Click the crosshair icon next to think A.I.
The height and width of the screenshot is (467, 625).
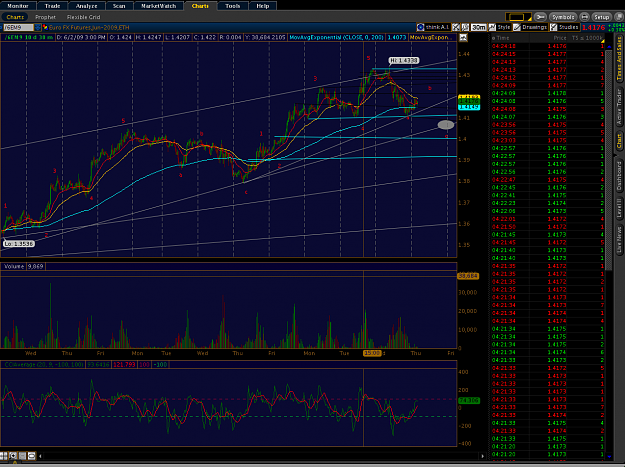point(456,27)
